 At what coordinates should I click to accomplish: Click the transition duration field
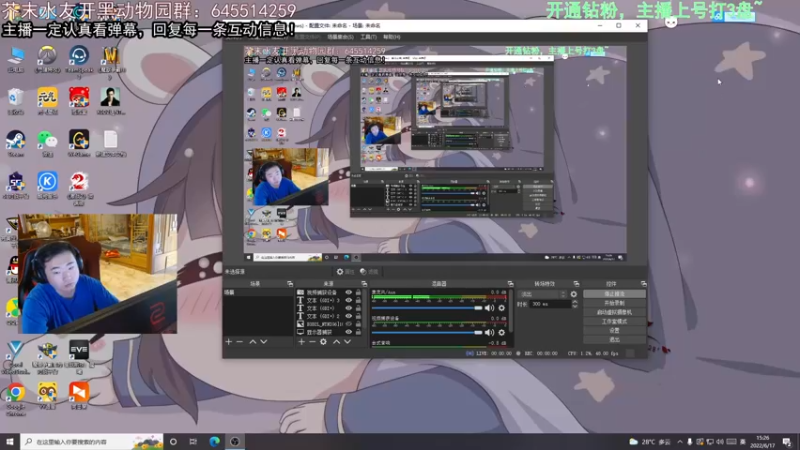549,304
